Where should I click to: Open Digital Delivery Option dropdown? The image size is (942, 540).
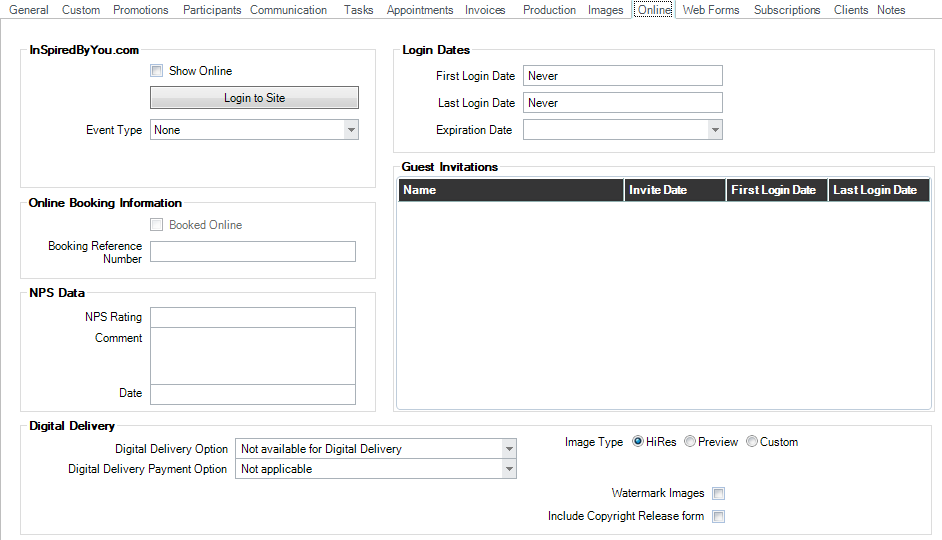pyautogui.click(x=508, y=449)
